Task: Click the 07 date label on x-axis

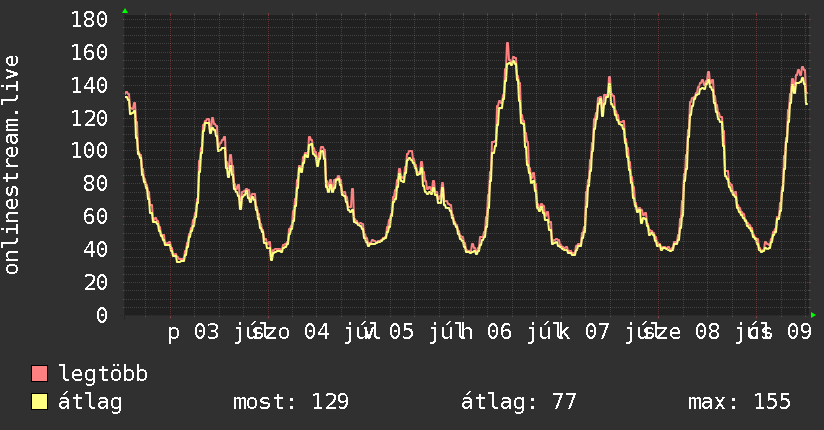Action: click(598, 332)
